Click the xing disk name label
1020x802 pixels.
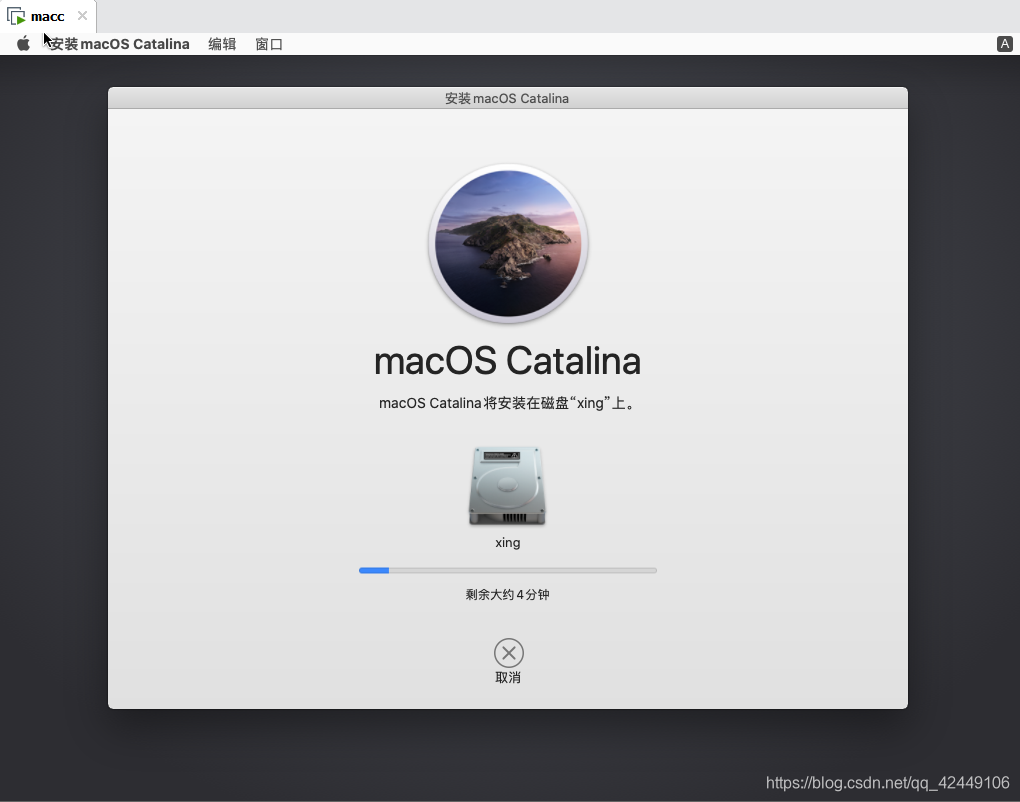click(x=507, y=542)
